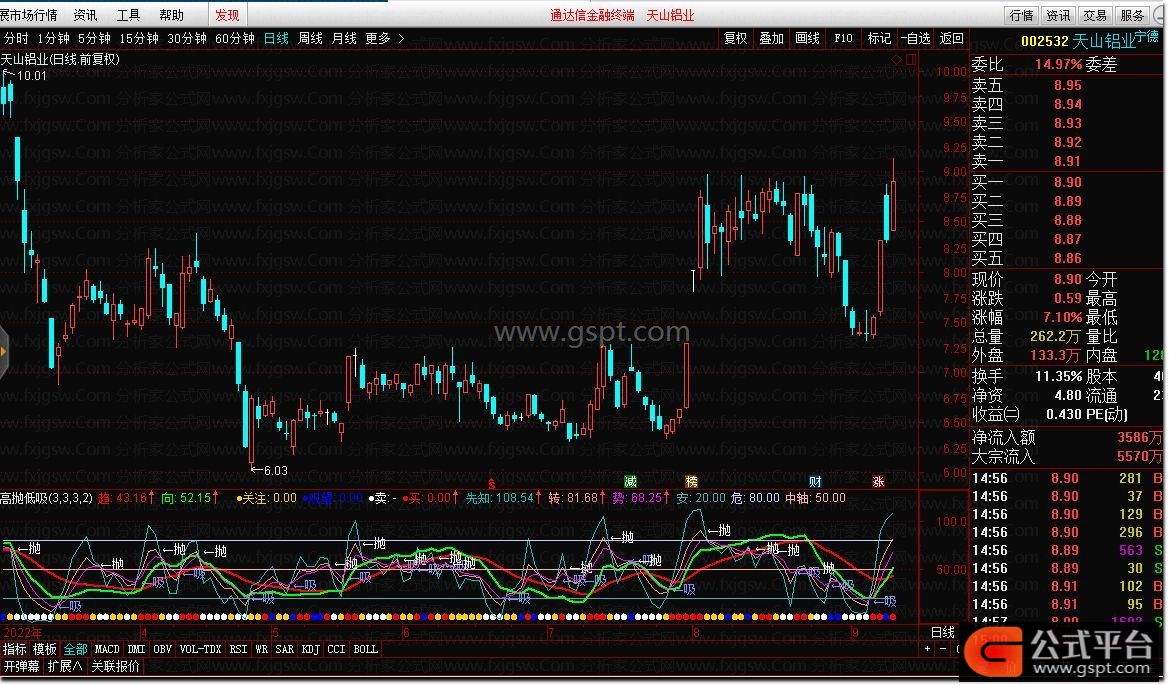The height and width of the screenshot is (685, 1169).
Task: Open the F10 company info
Action: tap(843, 38)
